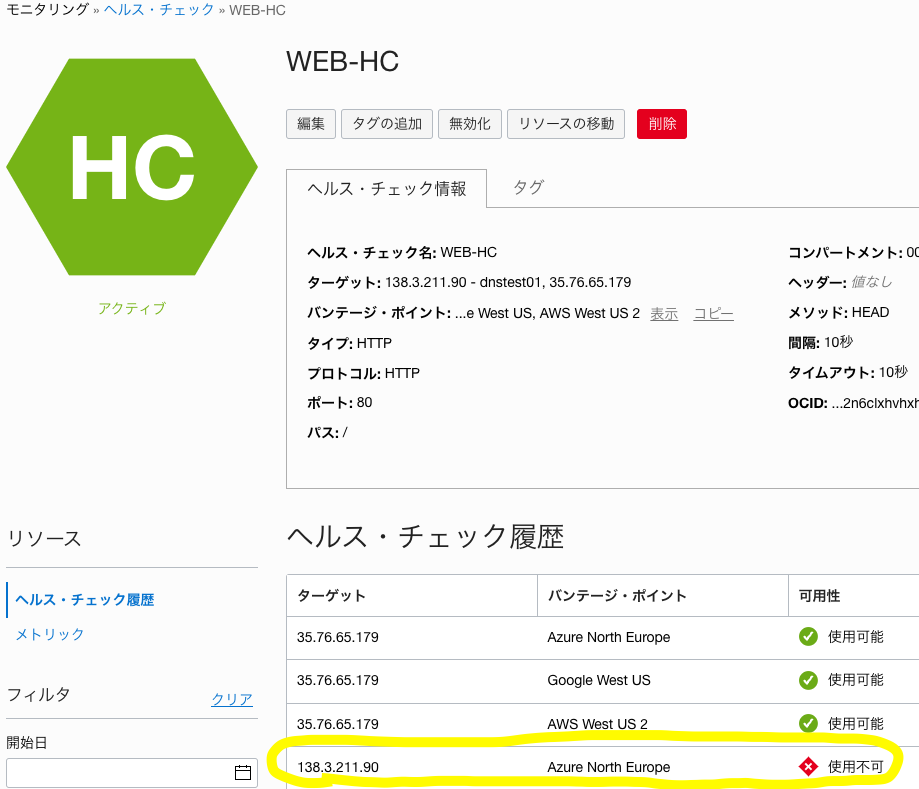
Task: Select target 35.76.65.179 in the Google West US row
Action: (x=338, y=681)
